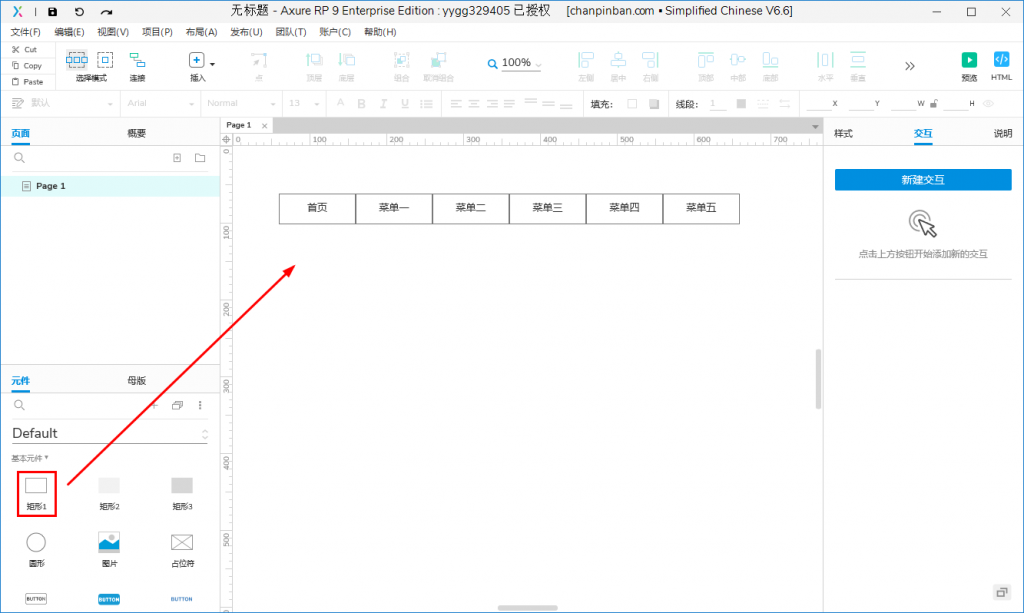The height and width of the screenshot is (613, 1024).
Task: Click the 菜单三 box on canvas
Action: pos(547,208)
